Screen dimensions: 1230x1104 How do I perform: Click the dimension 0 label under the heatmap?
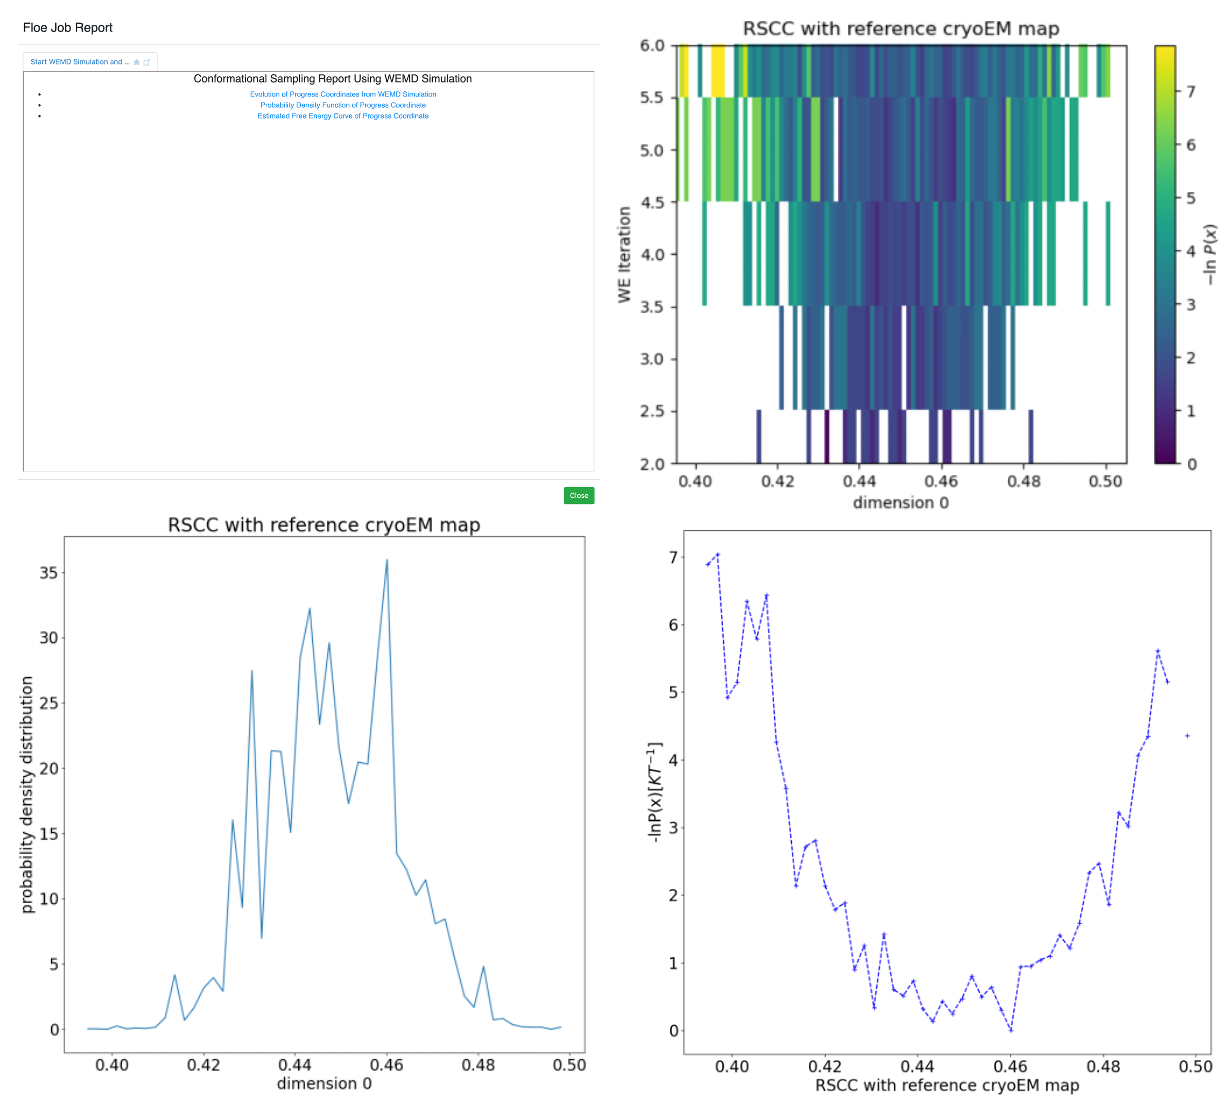[900, 502]
